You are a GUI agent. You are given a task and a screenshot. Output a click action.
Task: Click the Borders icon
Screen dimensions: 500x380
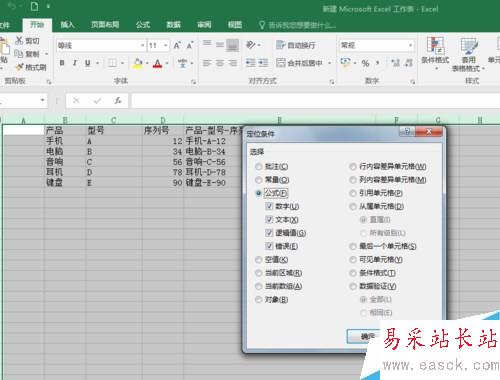coord(112,63)
